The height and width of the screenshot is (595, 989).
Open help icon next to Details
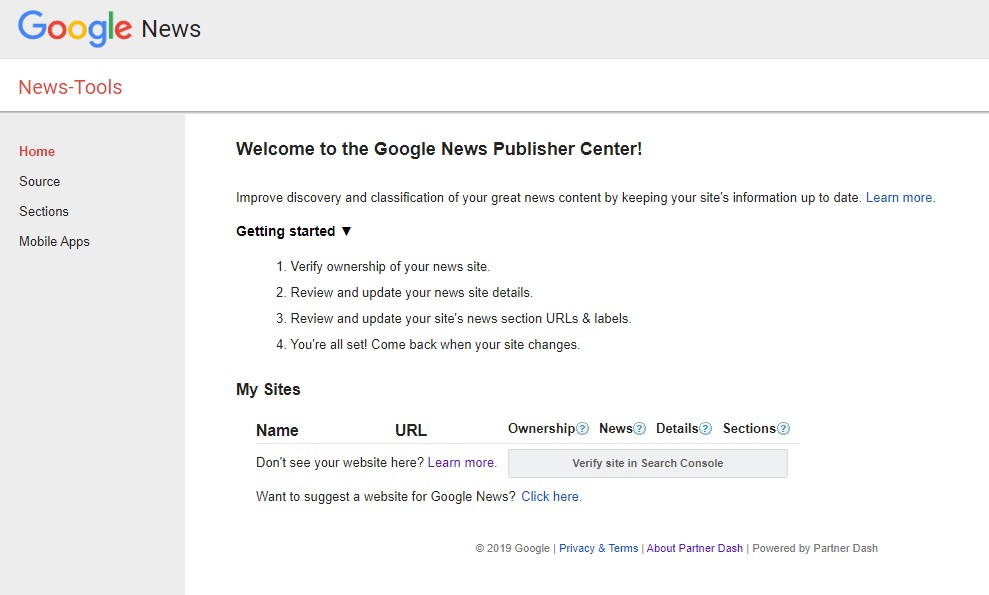(706, 429)
